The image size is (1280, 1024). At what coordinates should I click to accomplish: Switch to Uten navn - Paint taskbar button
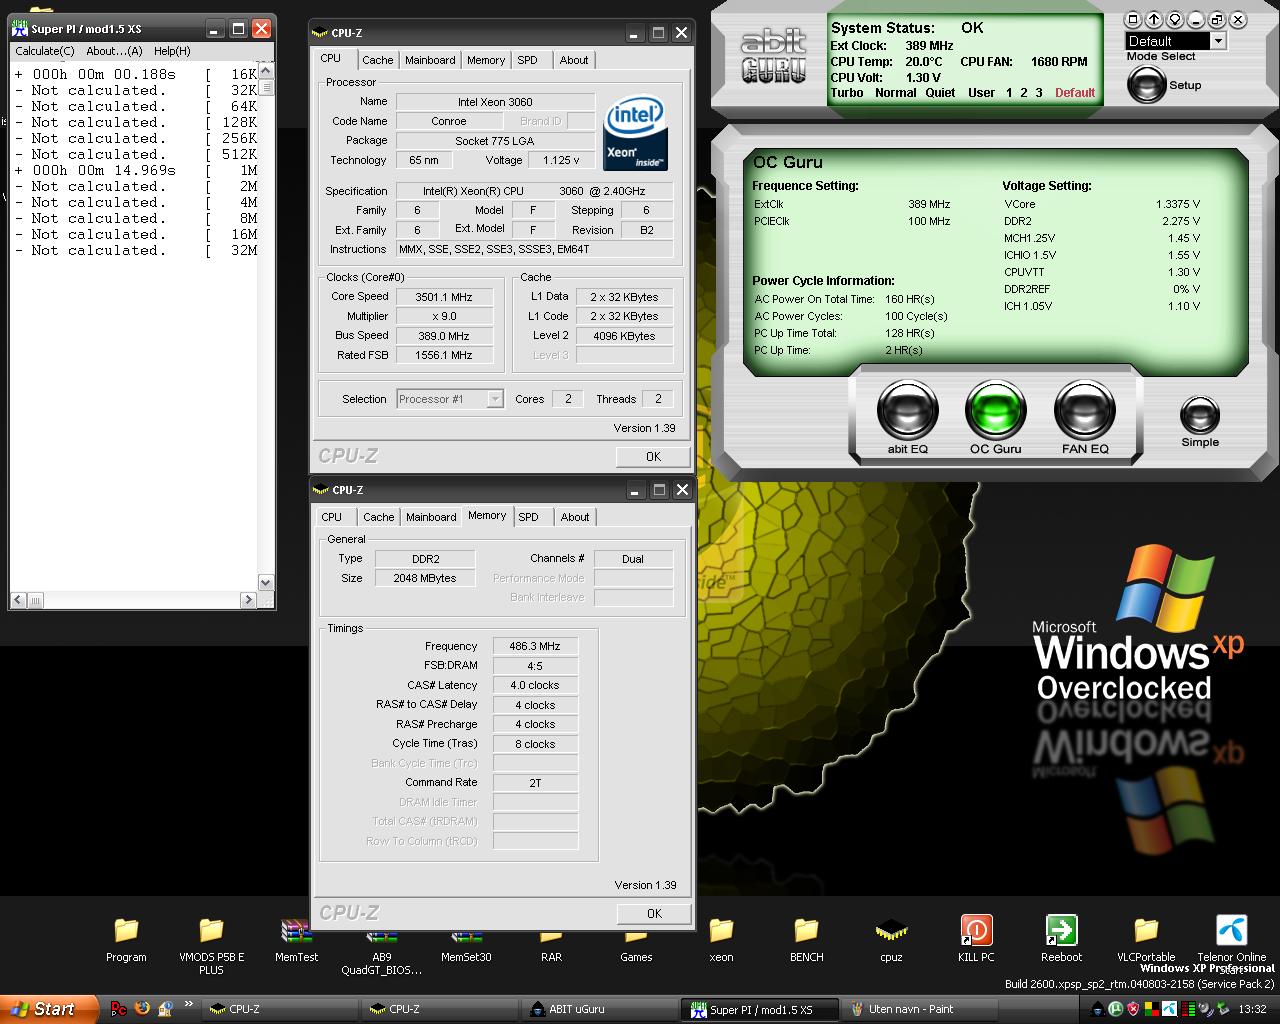click(x=922, y=1009)
